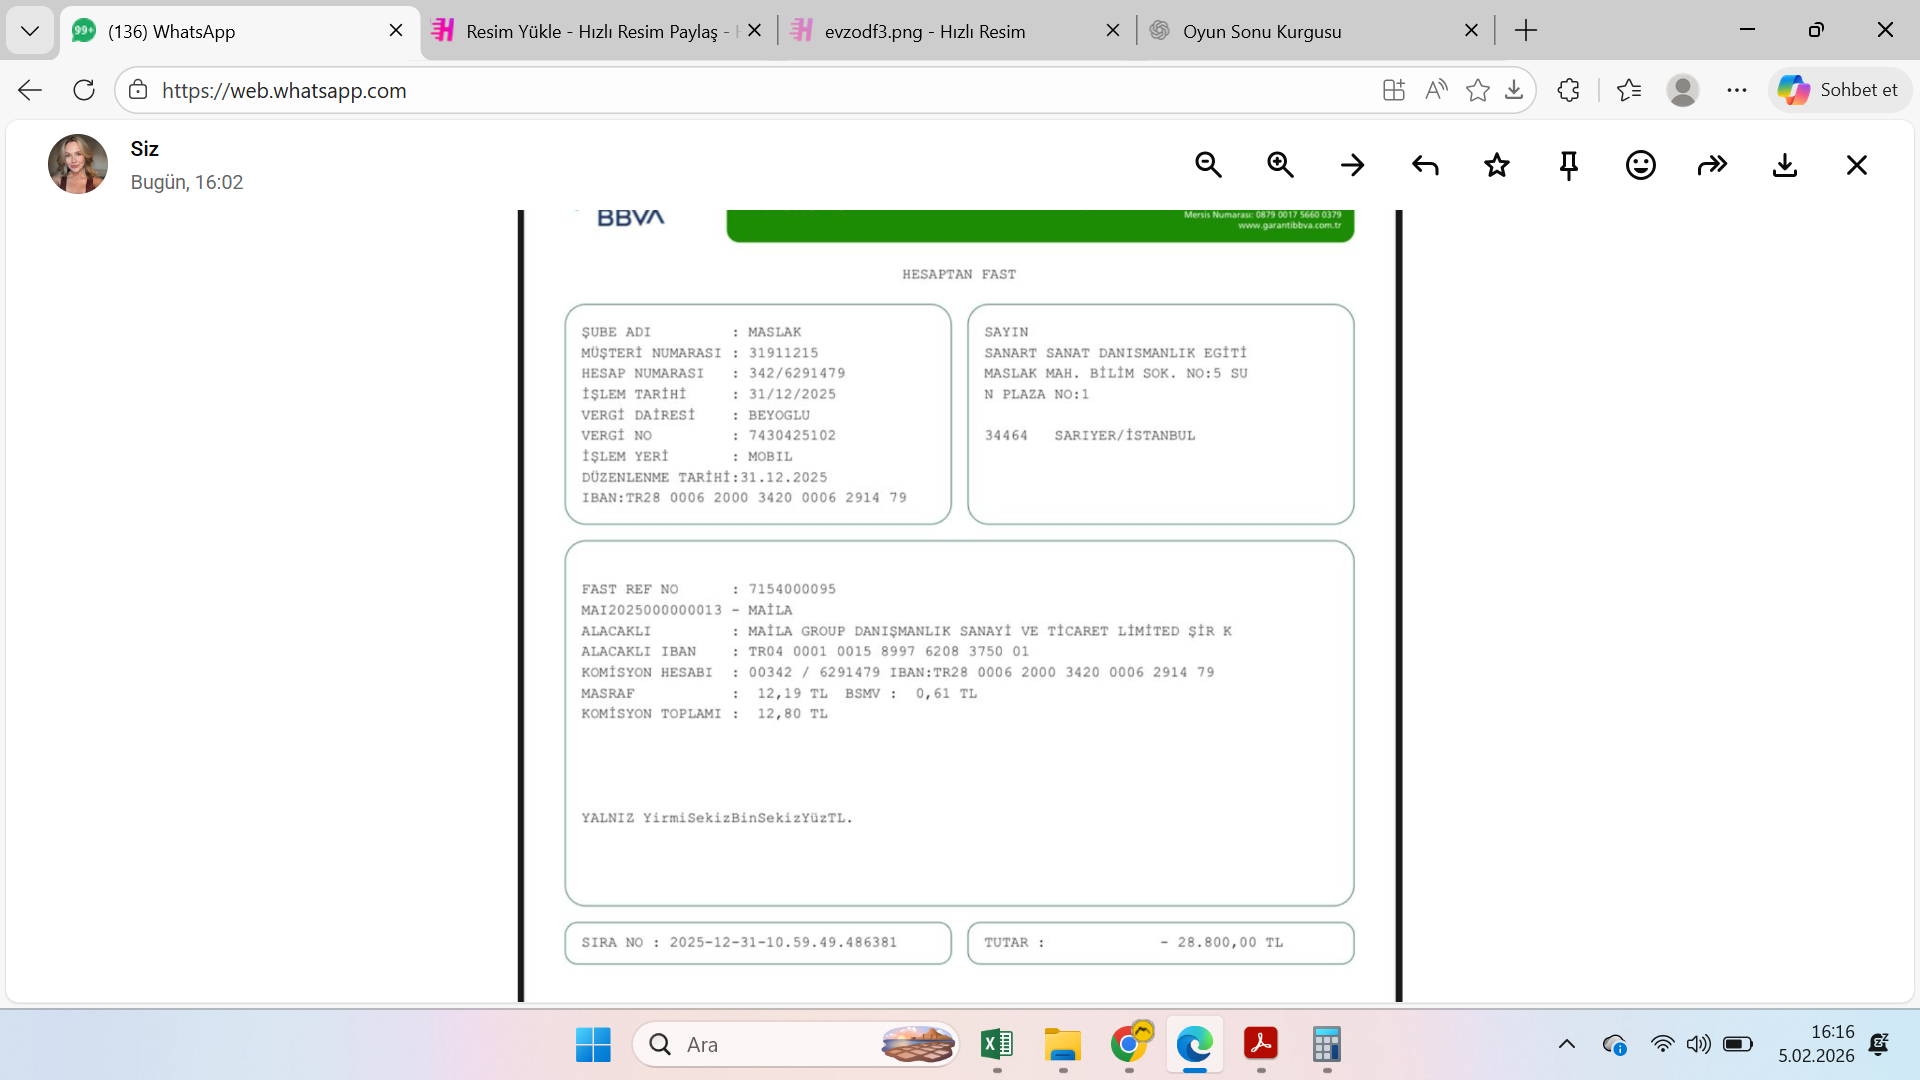Open Excel from the taskbar
1920x1080 pixels.
[997, 1045]
